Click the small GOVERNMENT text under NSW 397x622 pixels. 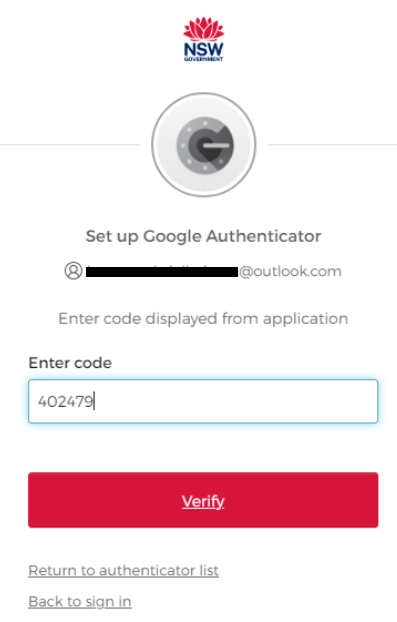[203, 59]
